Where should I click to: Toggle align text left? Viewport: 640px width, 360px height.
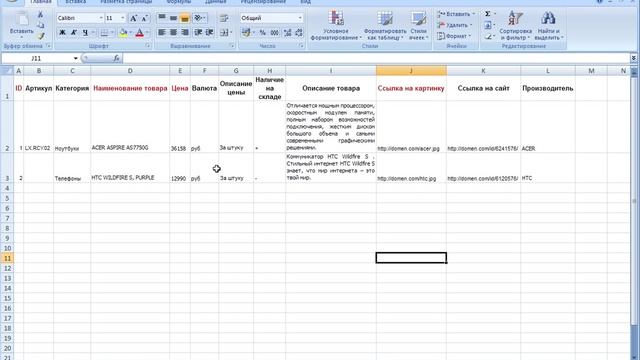(162, 32)
